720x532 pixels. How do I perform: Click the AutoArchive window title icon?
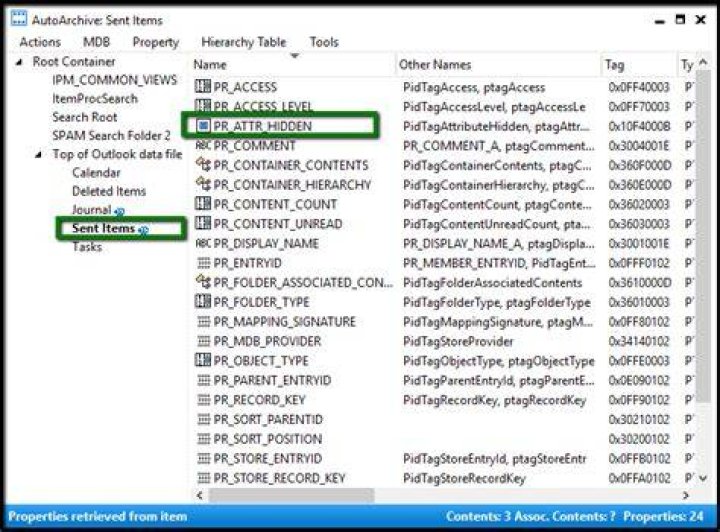[19, 19]
